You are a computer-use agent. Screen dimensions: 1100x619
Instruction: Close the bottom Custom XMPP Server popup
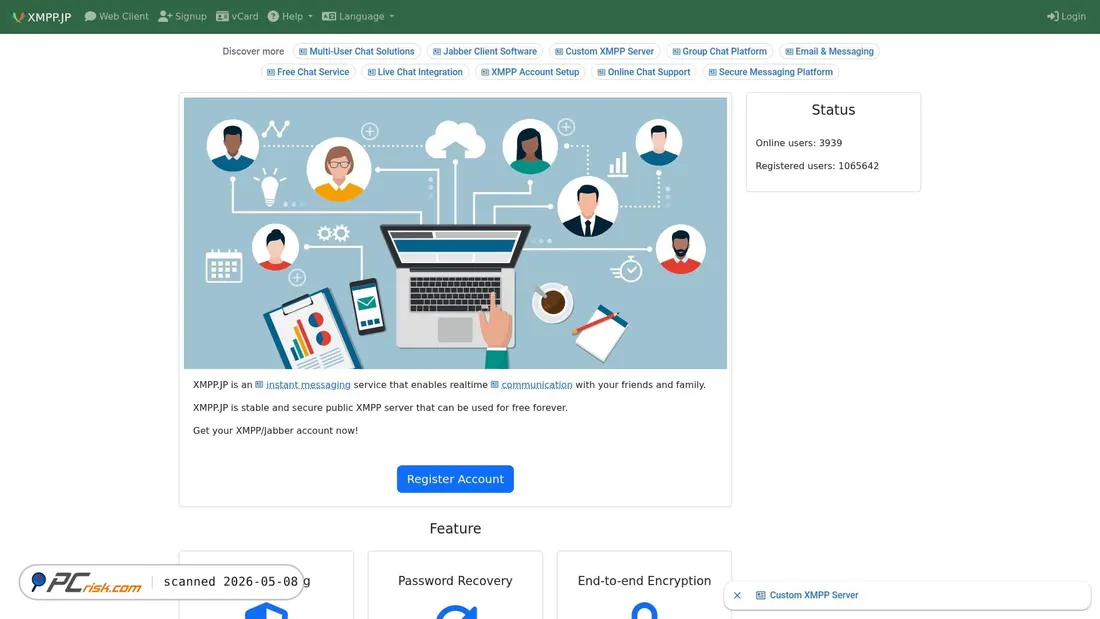pos(737,595)
